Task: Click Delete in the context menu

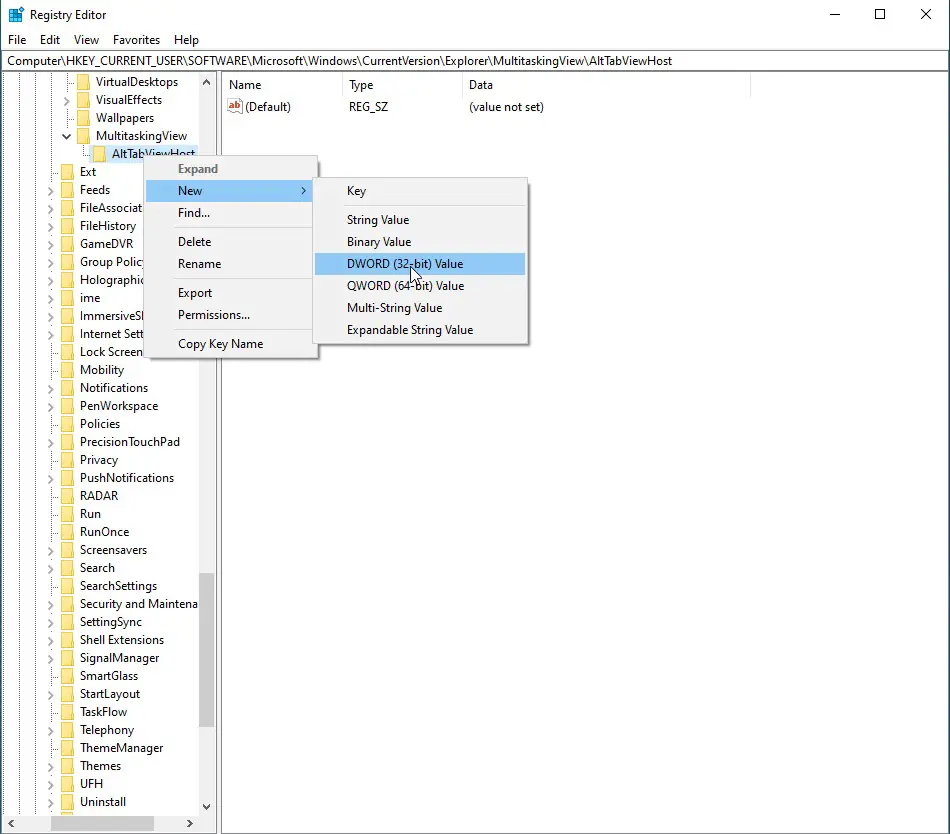Action: 230,242
